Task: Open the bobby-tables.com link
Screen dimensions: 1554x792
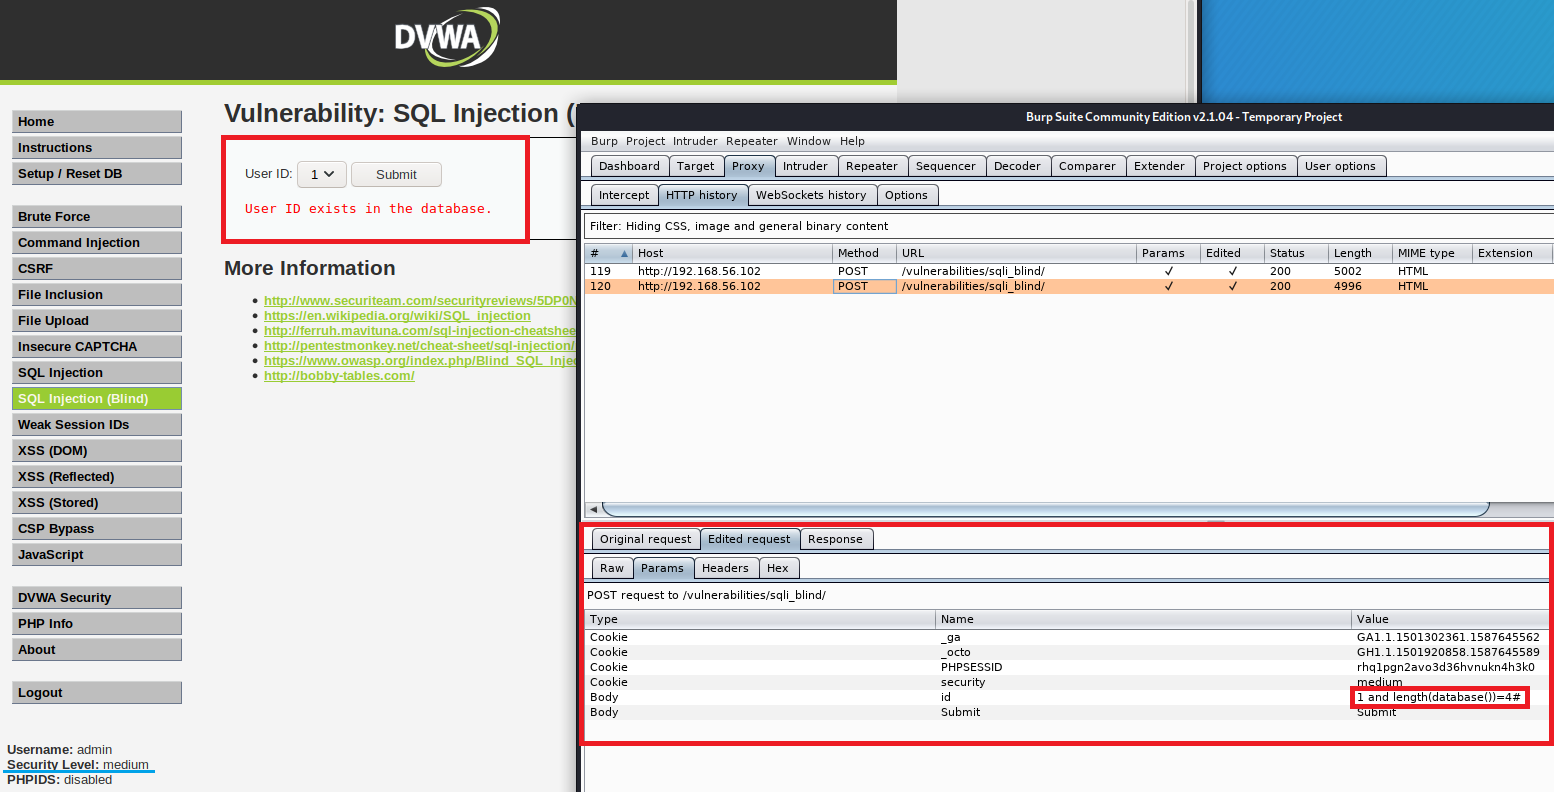Action: tap(339, 376)
